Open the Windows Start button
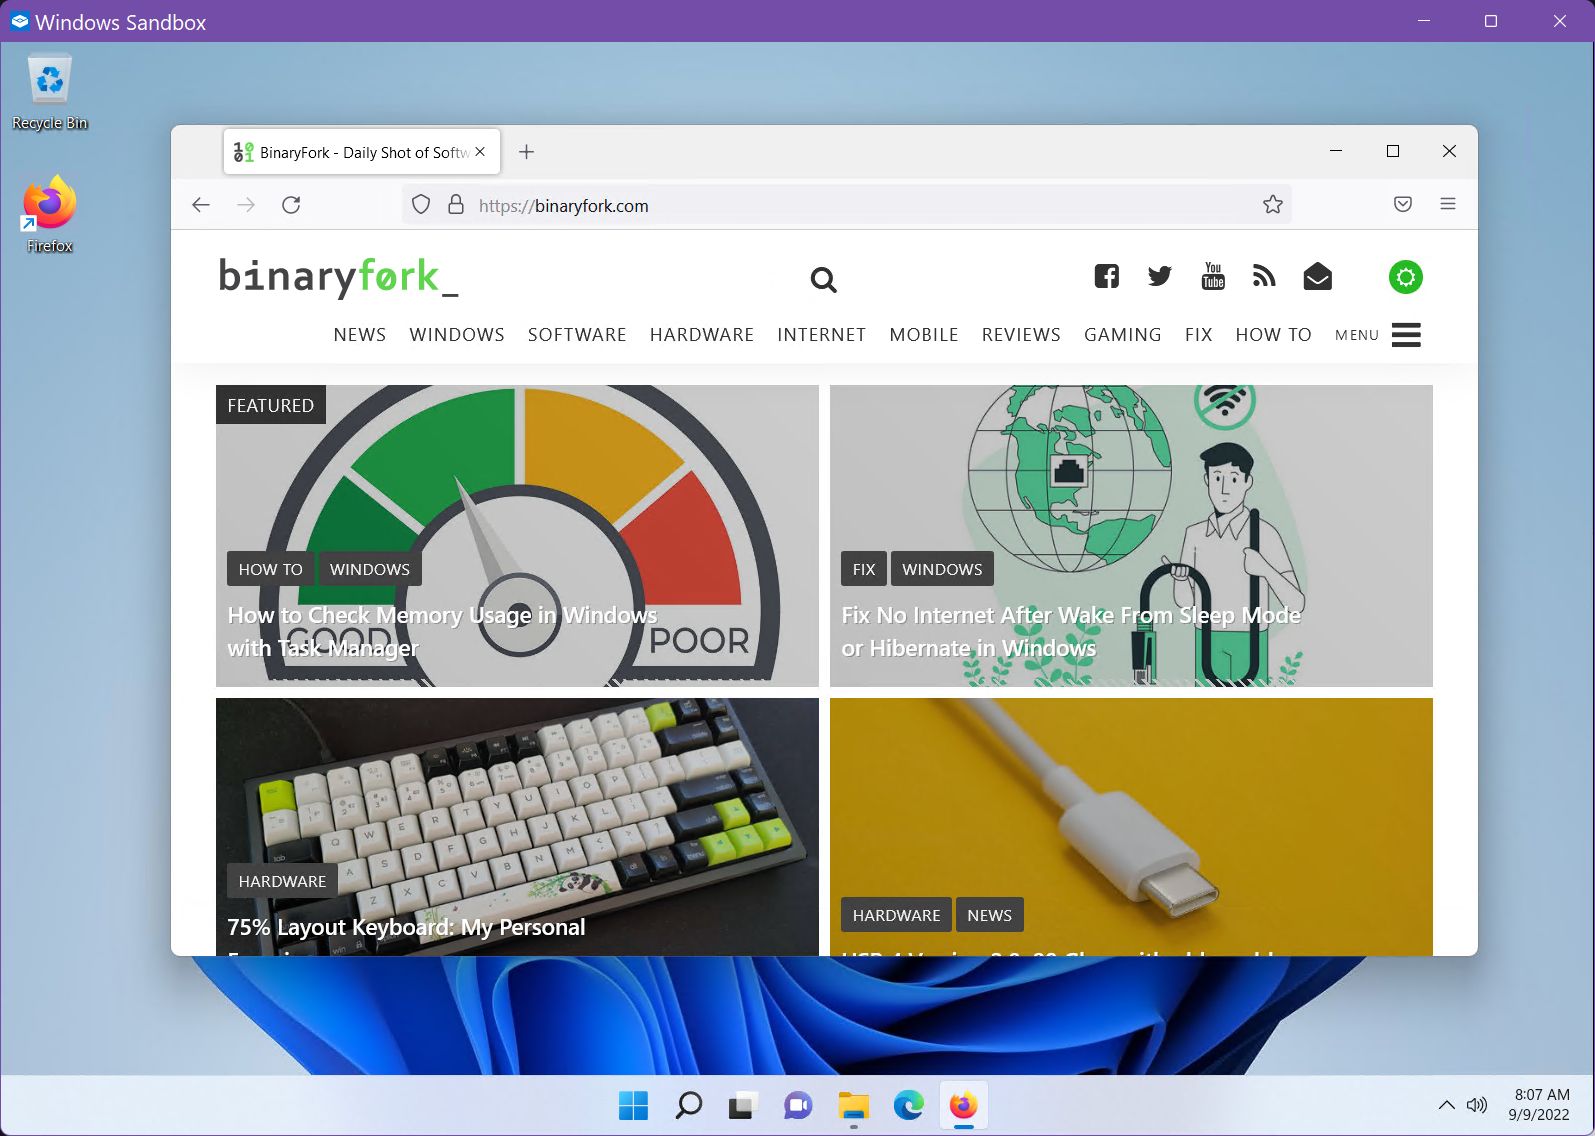This screenshot has height=1136, width=1595. [x=633, y=1105]
